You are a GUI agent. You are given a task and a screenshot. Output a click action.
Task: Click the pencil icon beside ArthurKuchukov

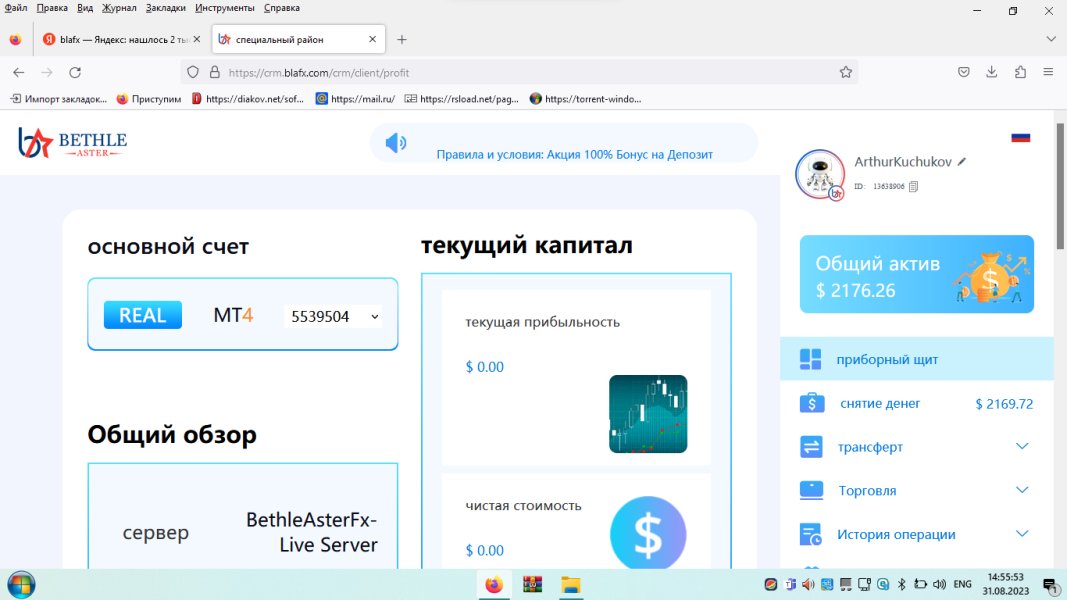point(962,161)
